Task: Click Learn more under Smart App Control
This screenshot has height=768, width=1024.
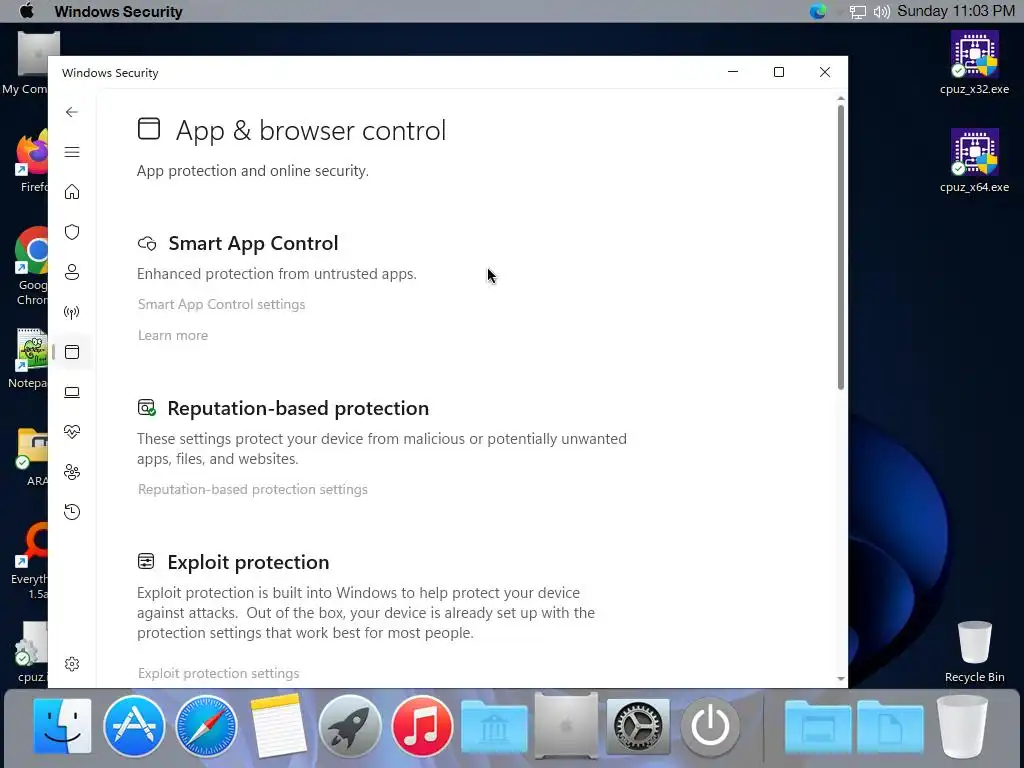Action: (x=173, y=335)
